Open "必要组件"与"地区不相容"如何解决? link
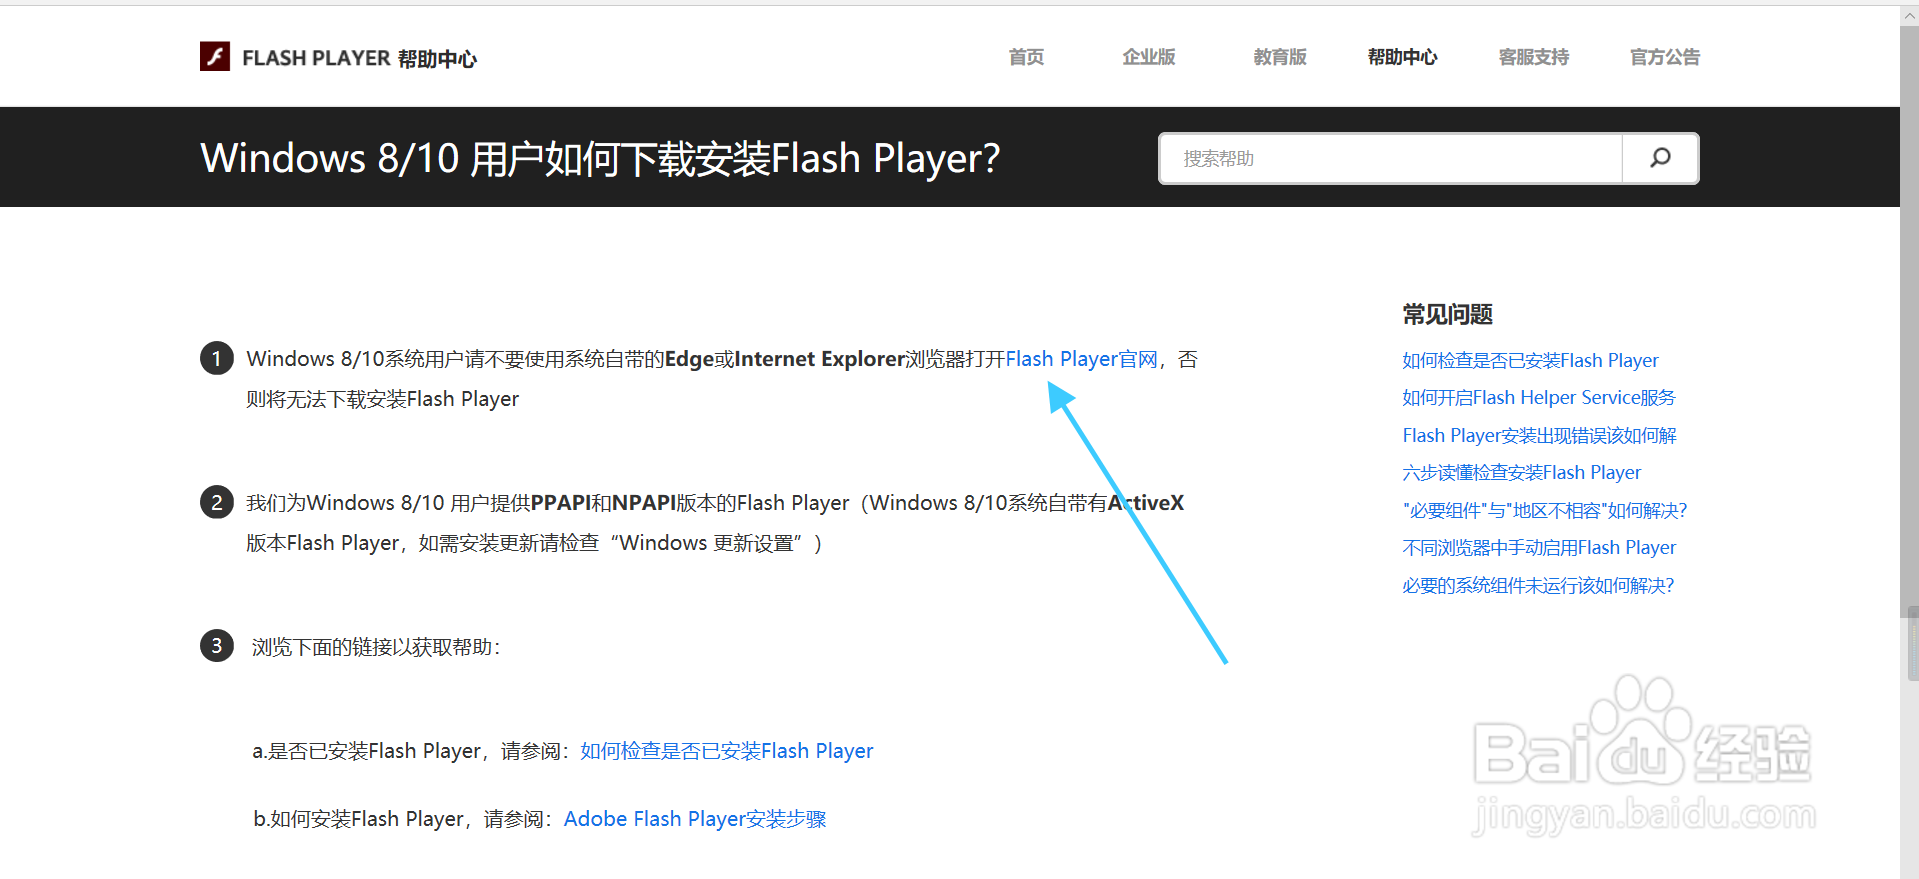This screenshot has height=879, width=1919. point(1545,510)
